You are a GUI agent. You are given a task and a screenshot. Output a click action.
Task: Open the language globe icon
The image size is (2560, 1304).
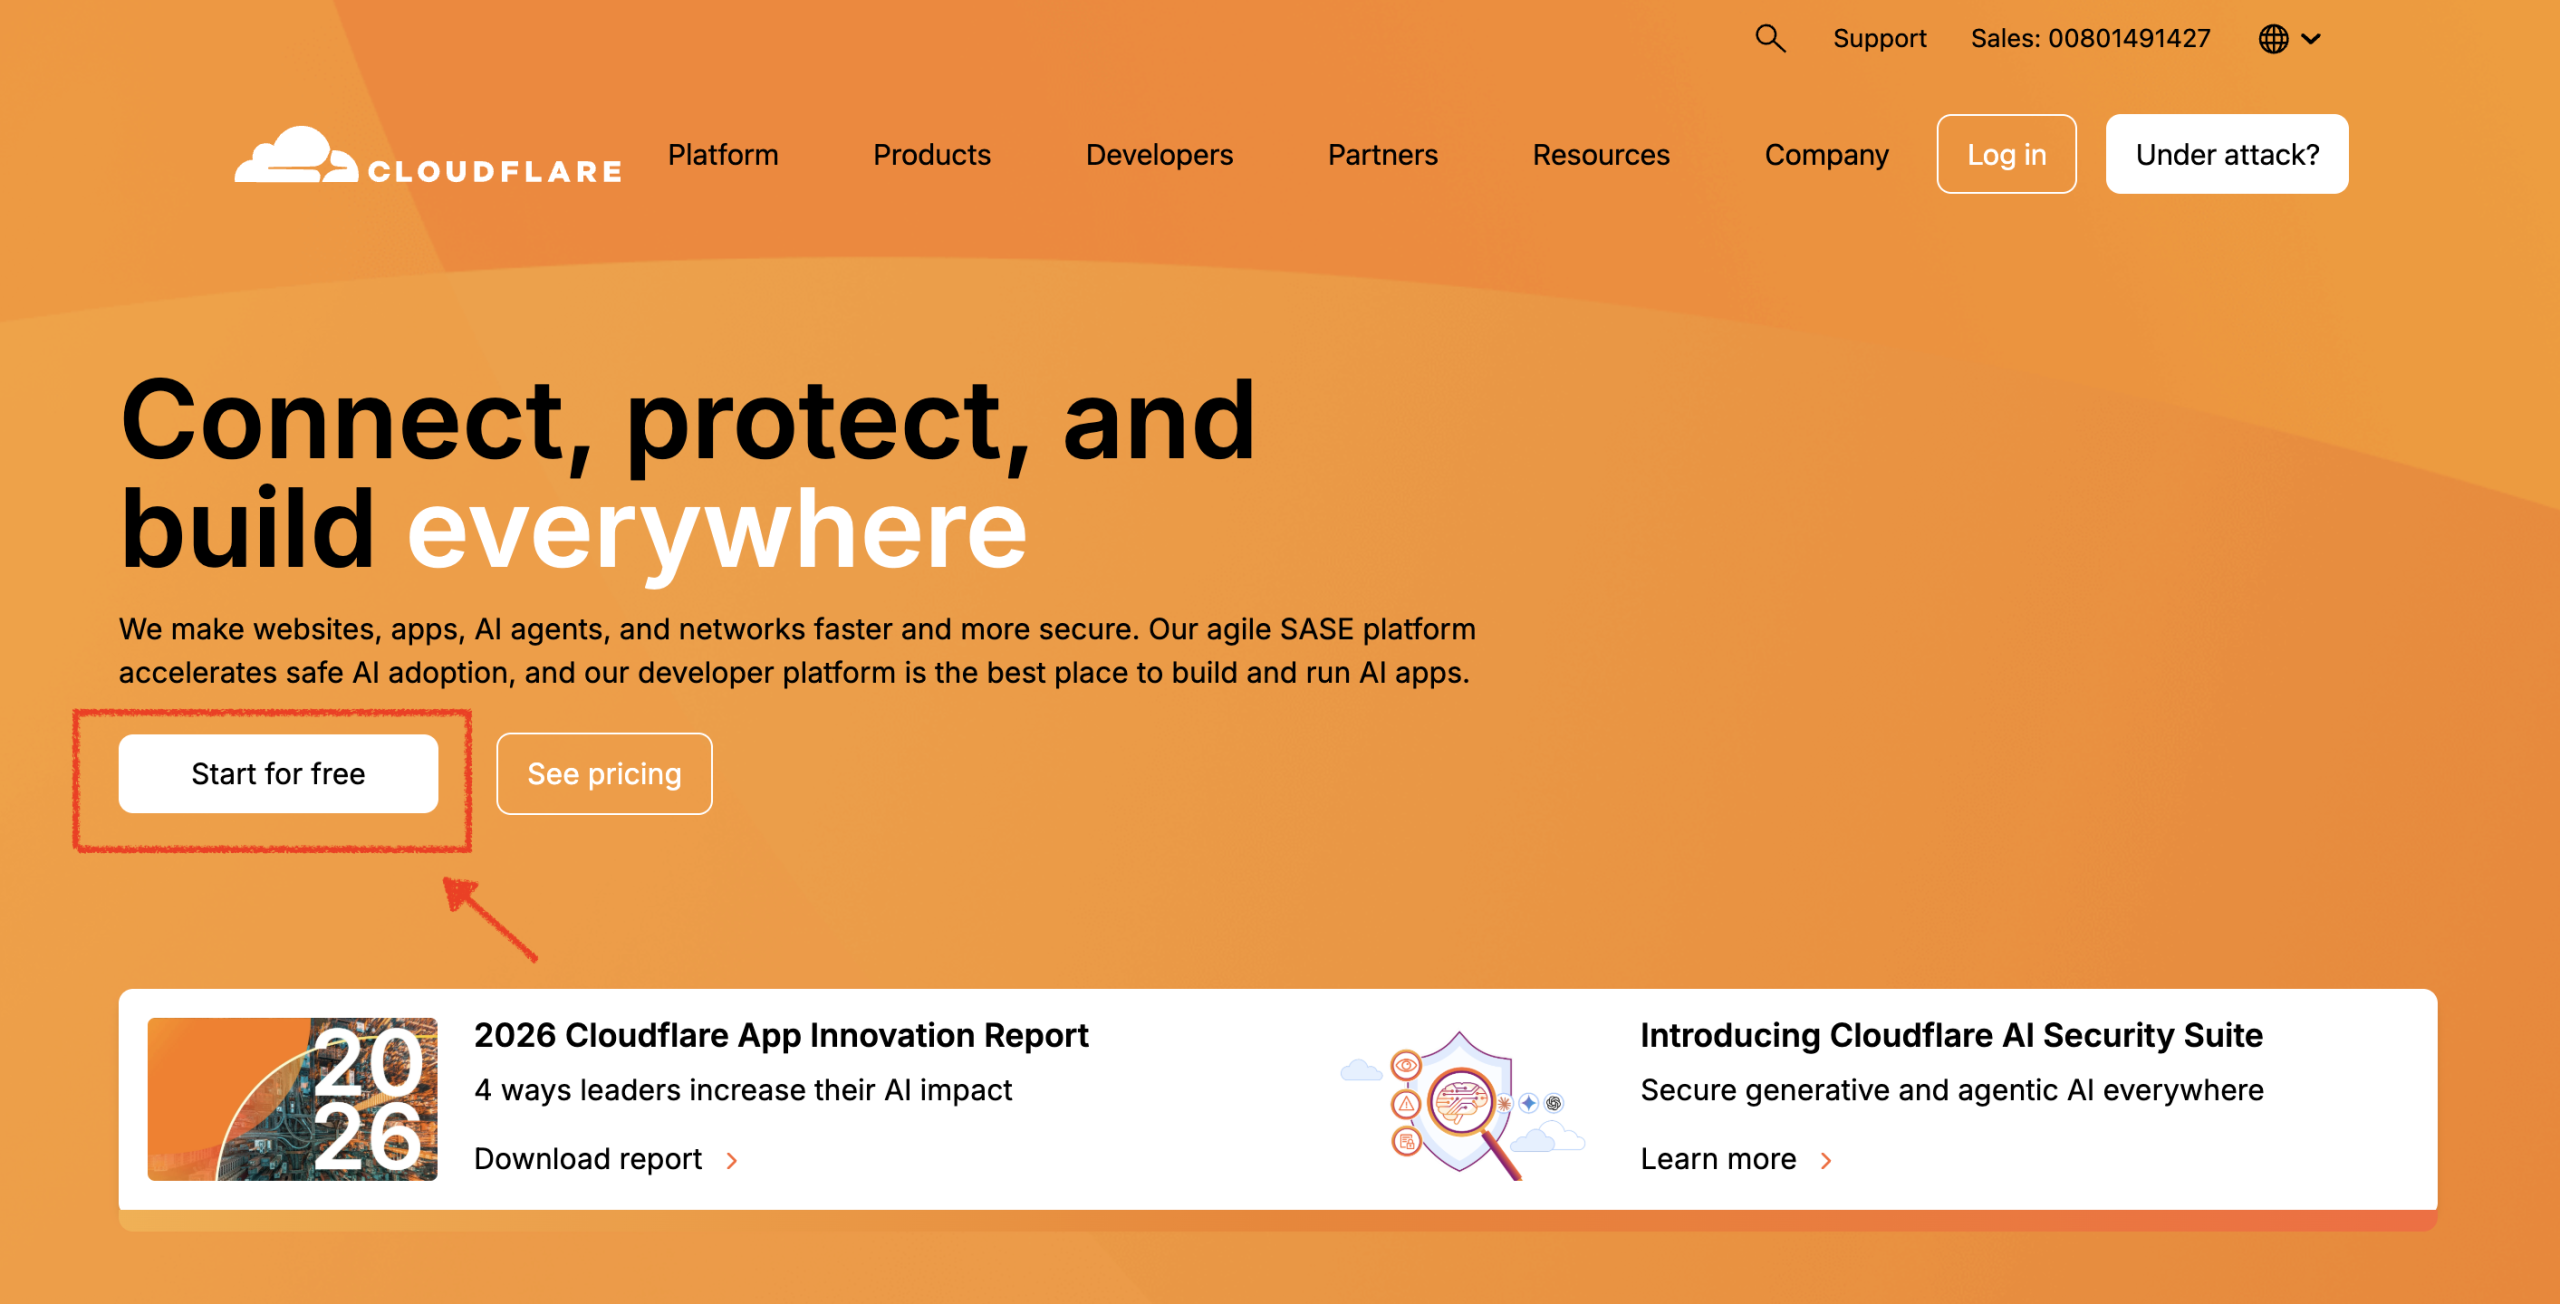pos(2273,39)
